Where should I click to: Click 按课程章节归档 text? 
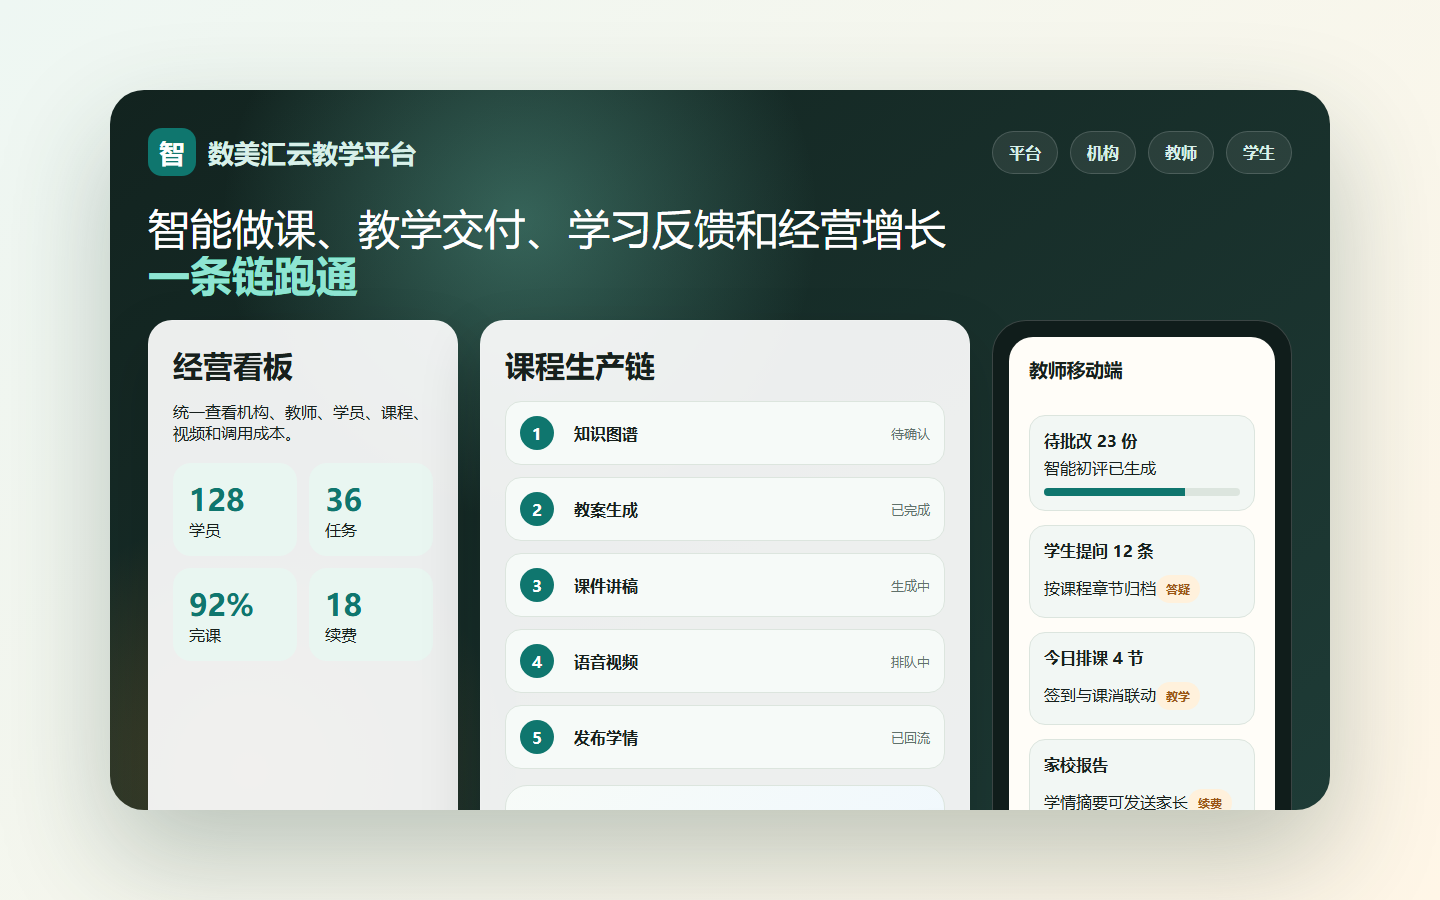click(1100, 589)
